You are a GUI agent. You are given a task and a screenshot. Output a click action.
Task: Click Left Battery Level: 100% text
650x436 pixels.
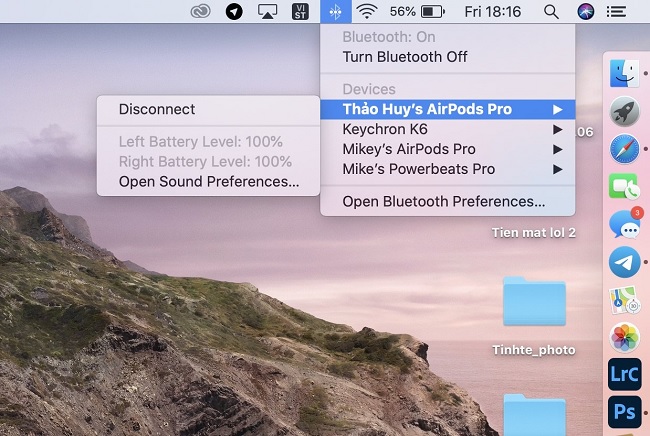tap(201, 142)
